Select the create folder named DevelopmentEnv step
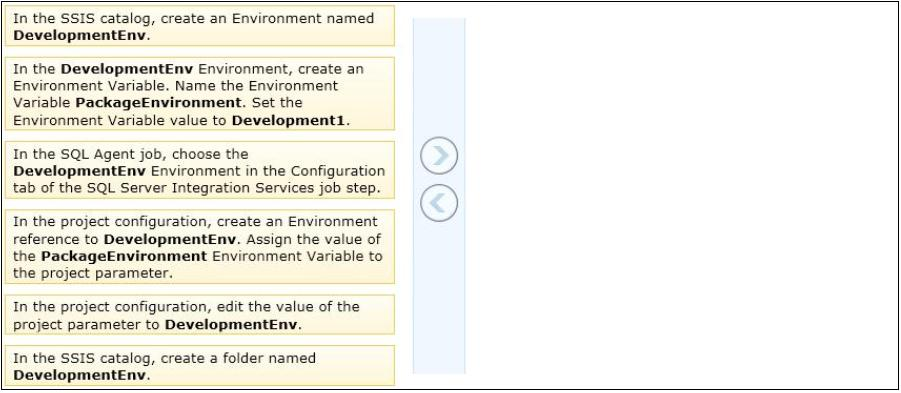901x393 pixels. (x=200, y=365)
